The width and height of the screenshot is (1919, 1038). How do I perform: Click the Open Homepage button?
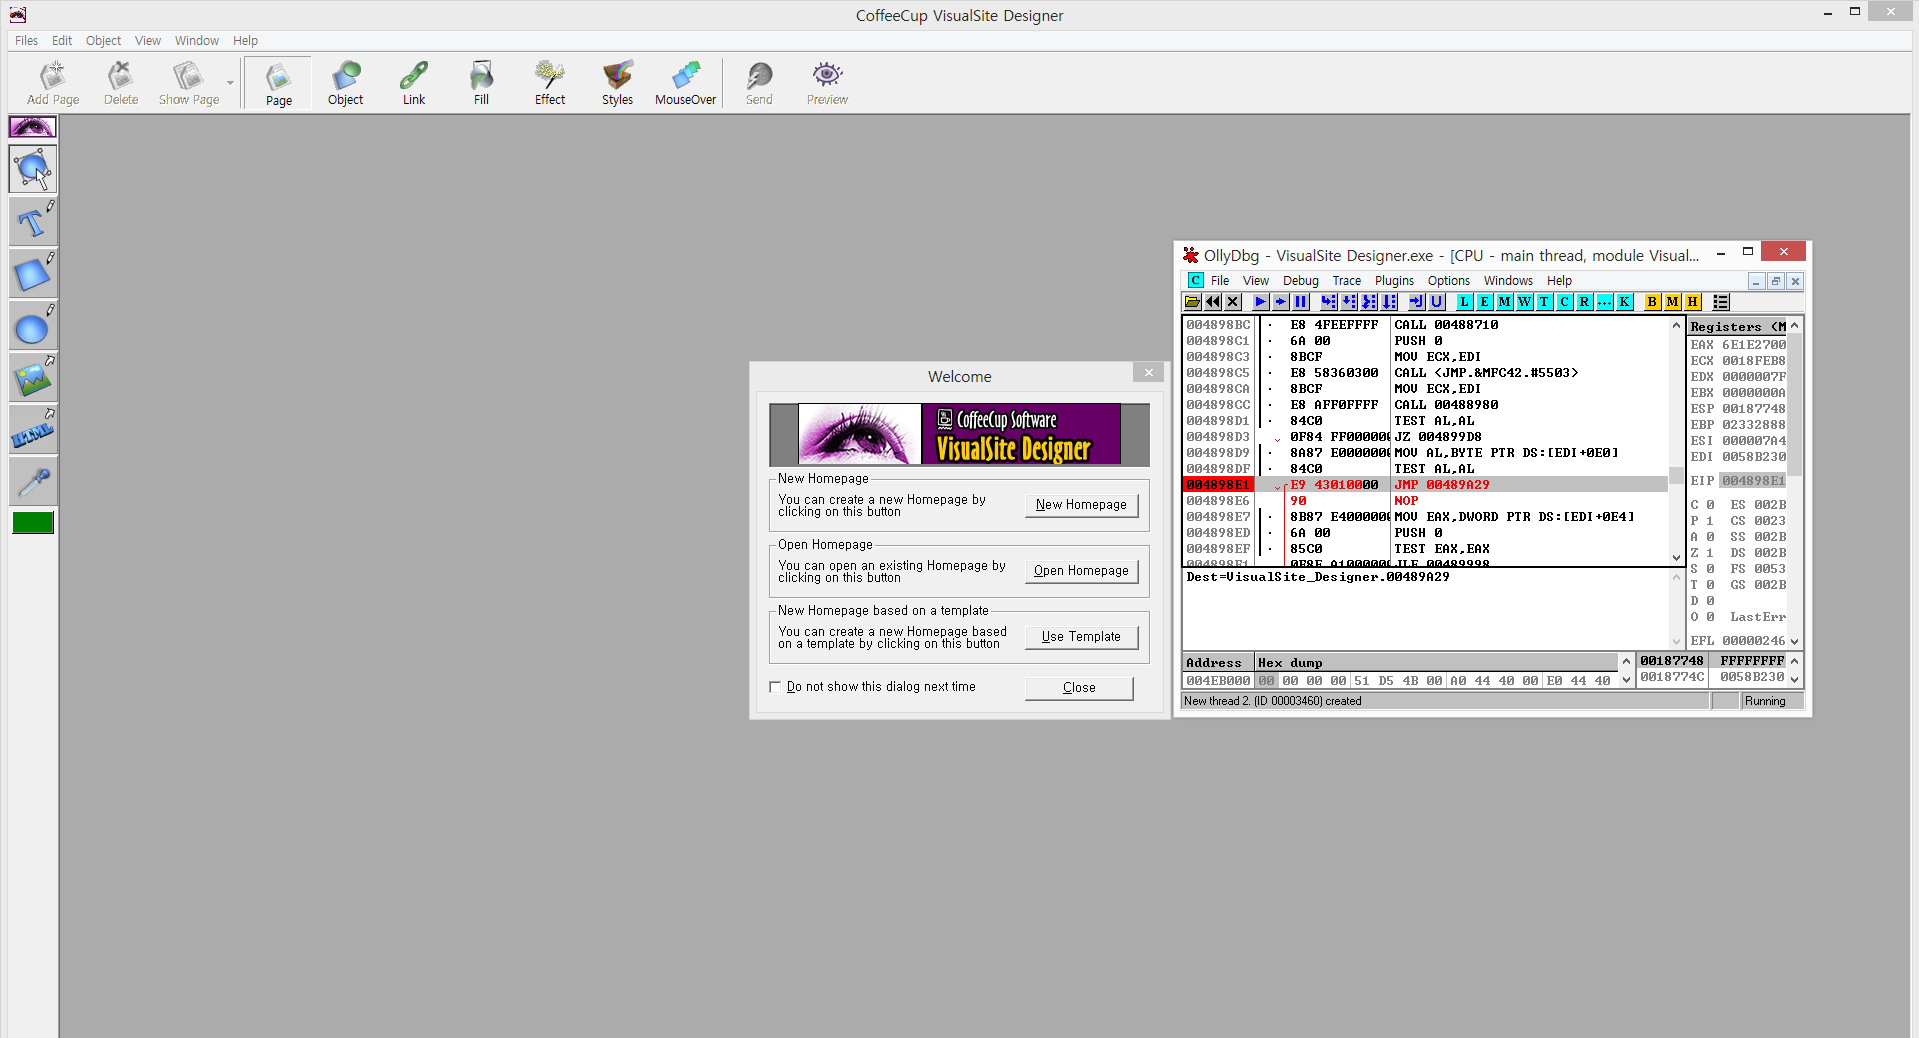point(1081,571)
